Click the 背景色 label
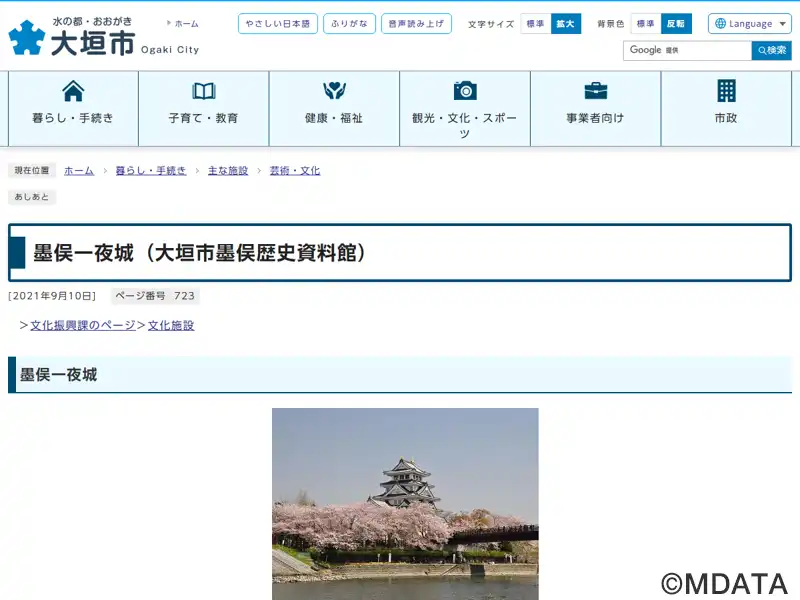The width and height of the screenshot is (800, 600). [611, 24]
